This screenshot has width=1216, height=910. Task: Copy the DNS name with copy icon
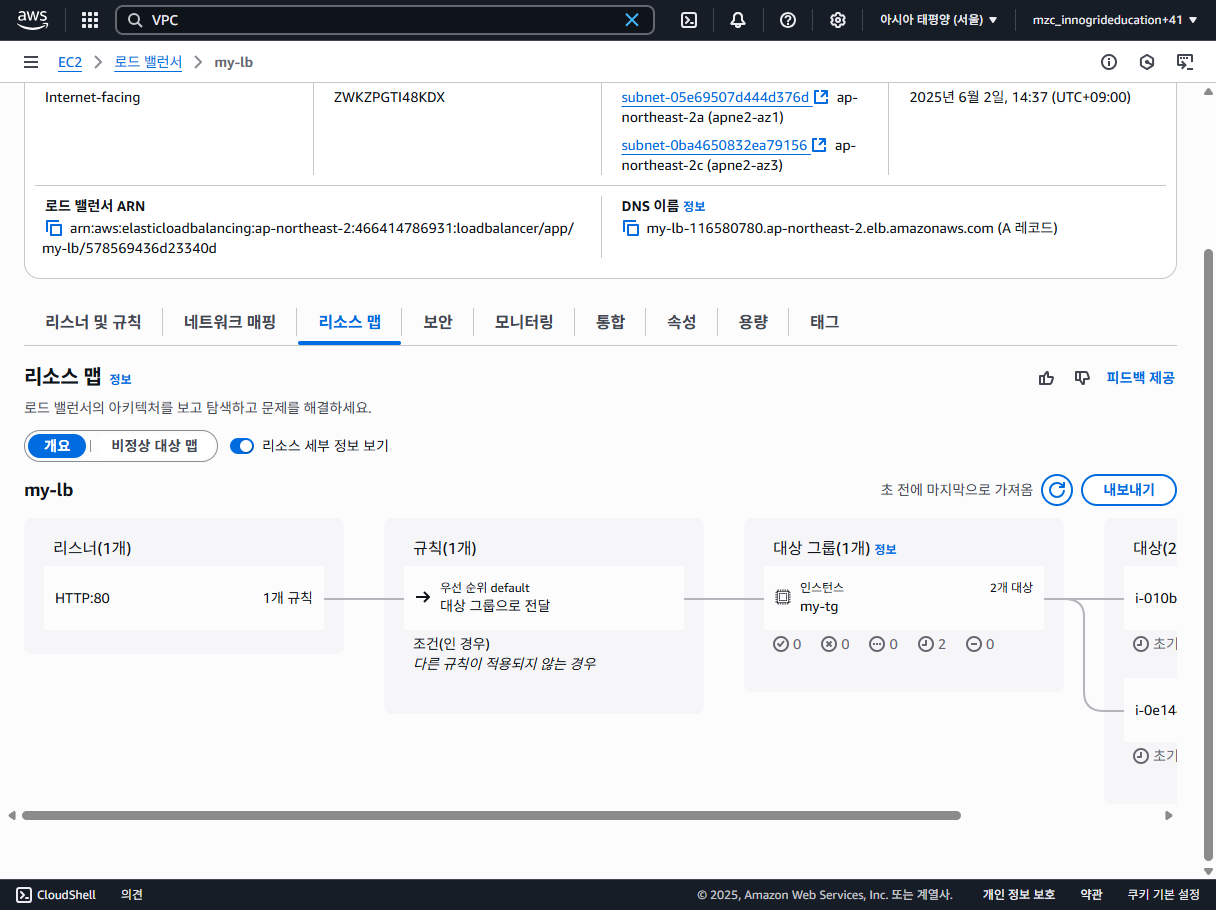pyautogui.click(x=631, y=228)
